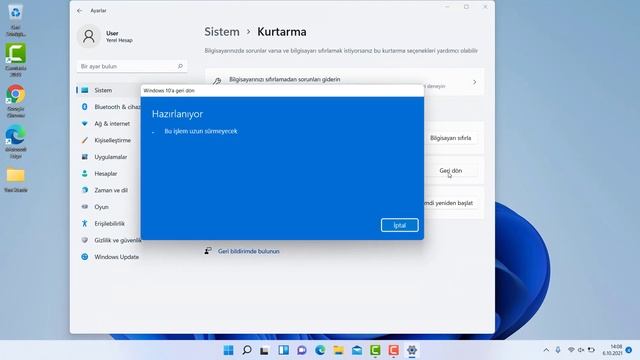Open Zaman ve dil settings
Screen dimensions: 640x360
(x=111, y=190)
